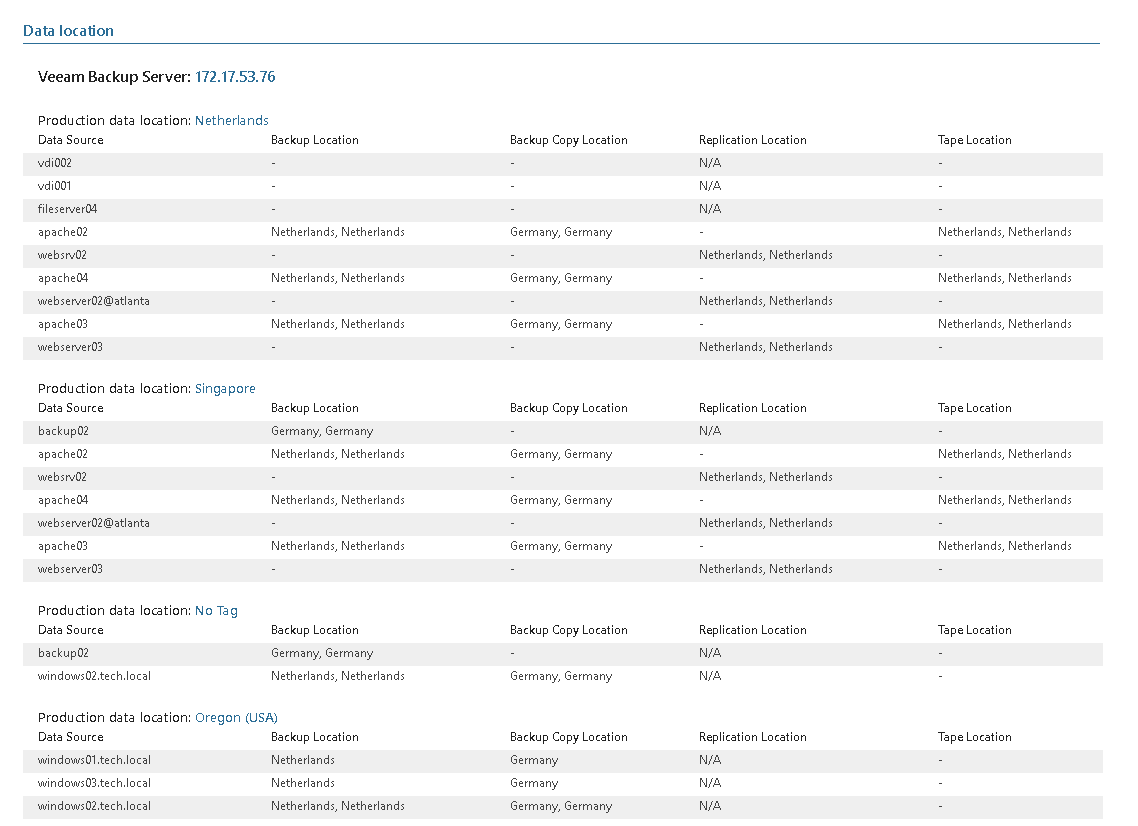Image resolution: width=1138 pixels, height=826 pixels.
Task: Select the windows01.tech.local data source
Action: [94, 760]
